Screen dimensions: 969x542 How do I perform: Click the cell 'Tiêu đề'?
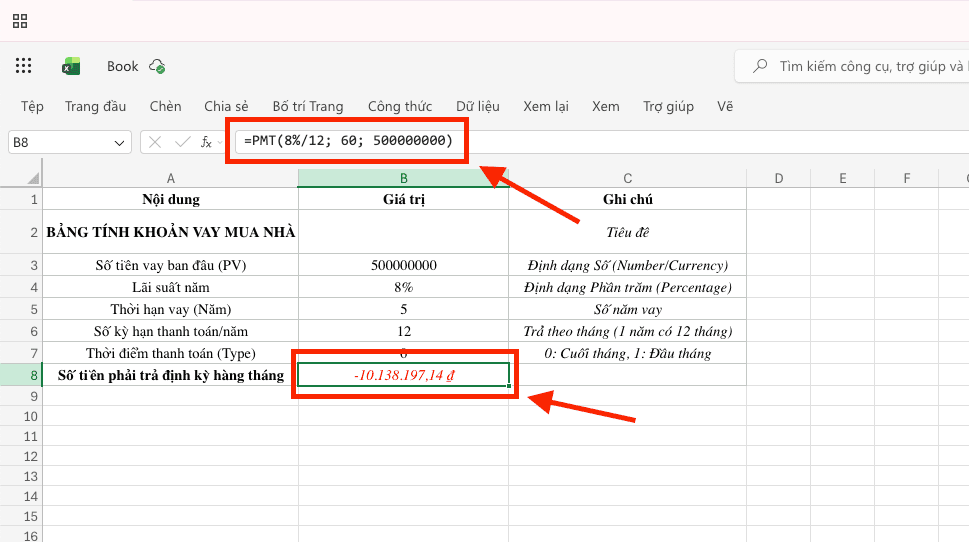coord(627,232)
